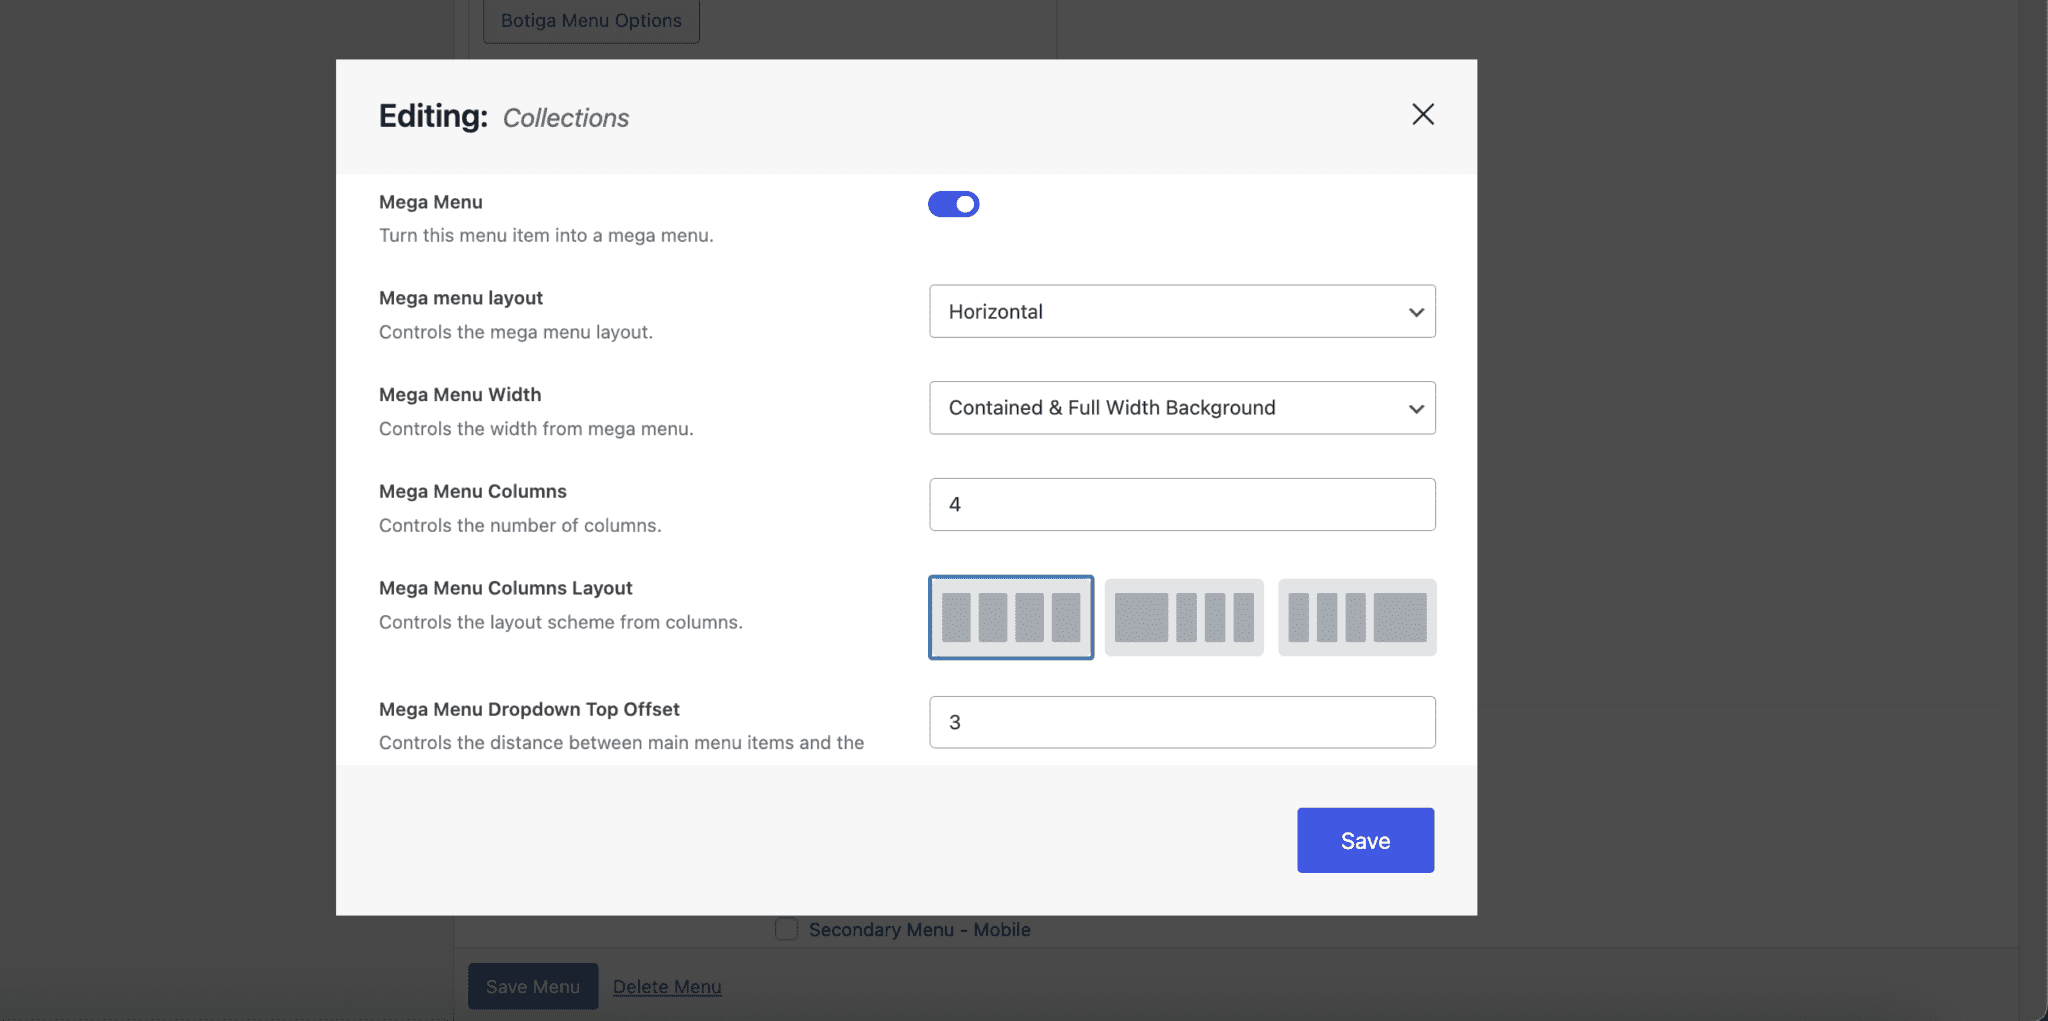The image size is (2048, 1021).
Task: Close the Editing Collections dialog
Action: tap(1422, 114)
